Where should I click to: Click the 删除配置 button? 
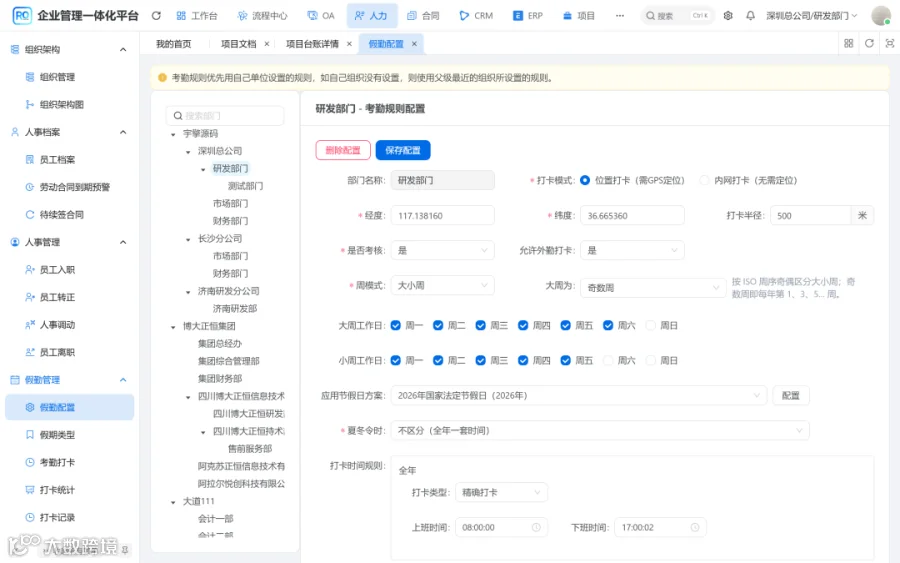343,150
